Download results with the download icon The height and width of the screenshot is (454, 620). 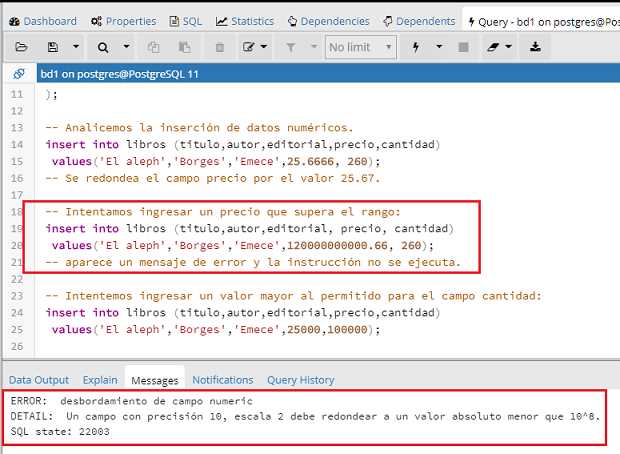click(535, 47)
